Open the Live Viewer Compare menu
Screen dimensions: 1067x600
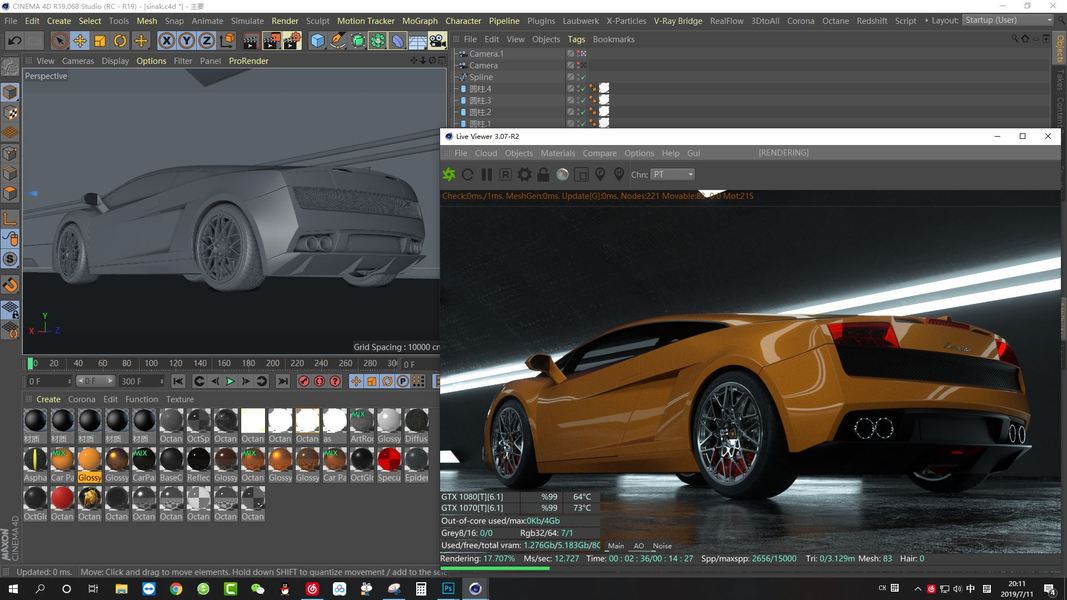coord(600,153)
